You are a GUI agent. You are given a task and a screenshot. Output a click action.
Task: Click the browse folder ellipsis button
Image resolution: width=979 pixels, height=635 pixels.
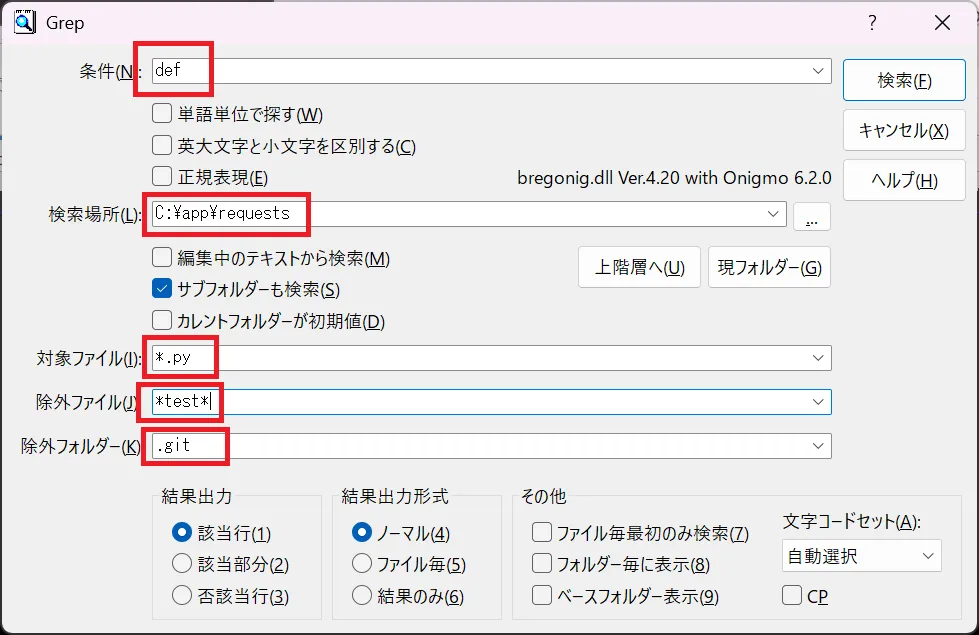click(811, 215)
